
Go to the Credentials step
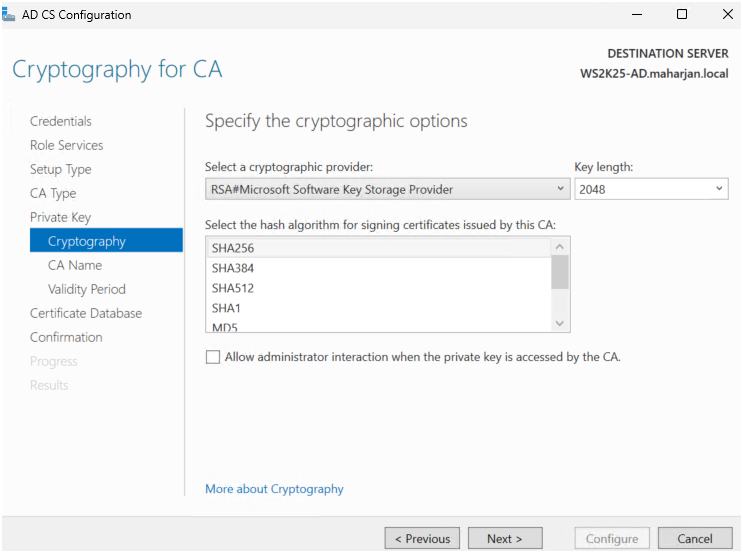point(61,121)
